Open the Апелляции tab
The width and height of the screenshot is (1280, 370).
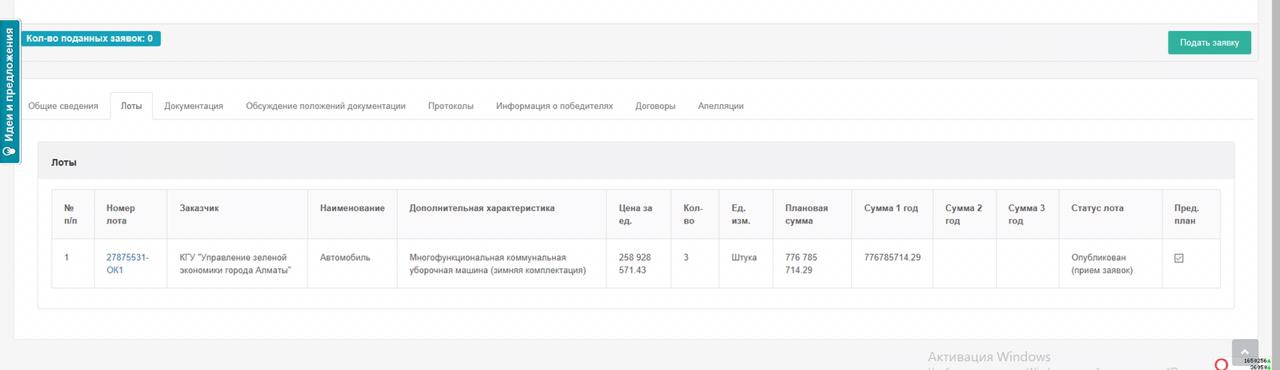point(721,106)
